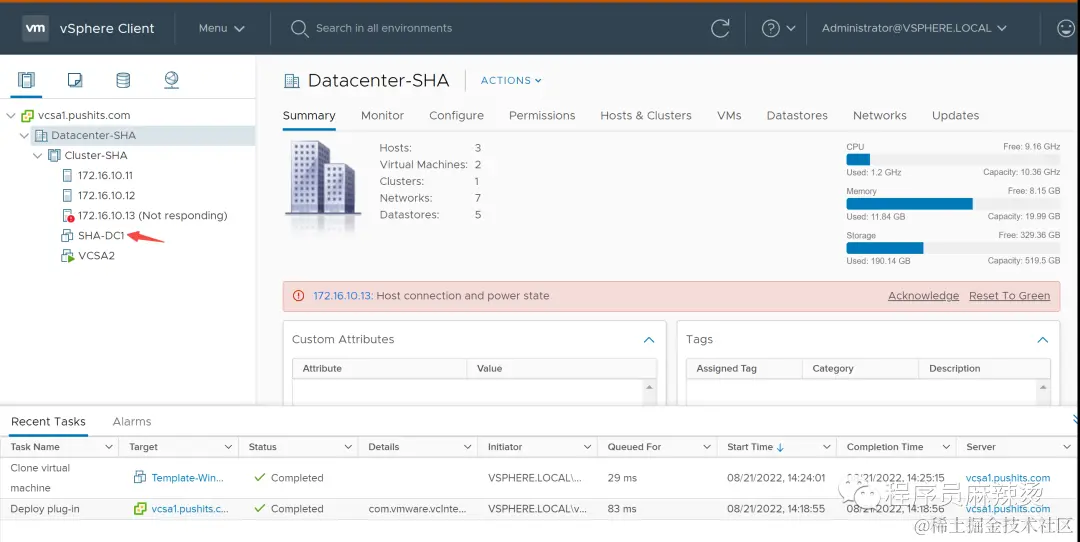Screen dimensions: 1080x542
Task: Open the help menu chevron
Action: 791,28
